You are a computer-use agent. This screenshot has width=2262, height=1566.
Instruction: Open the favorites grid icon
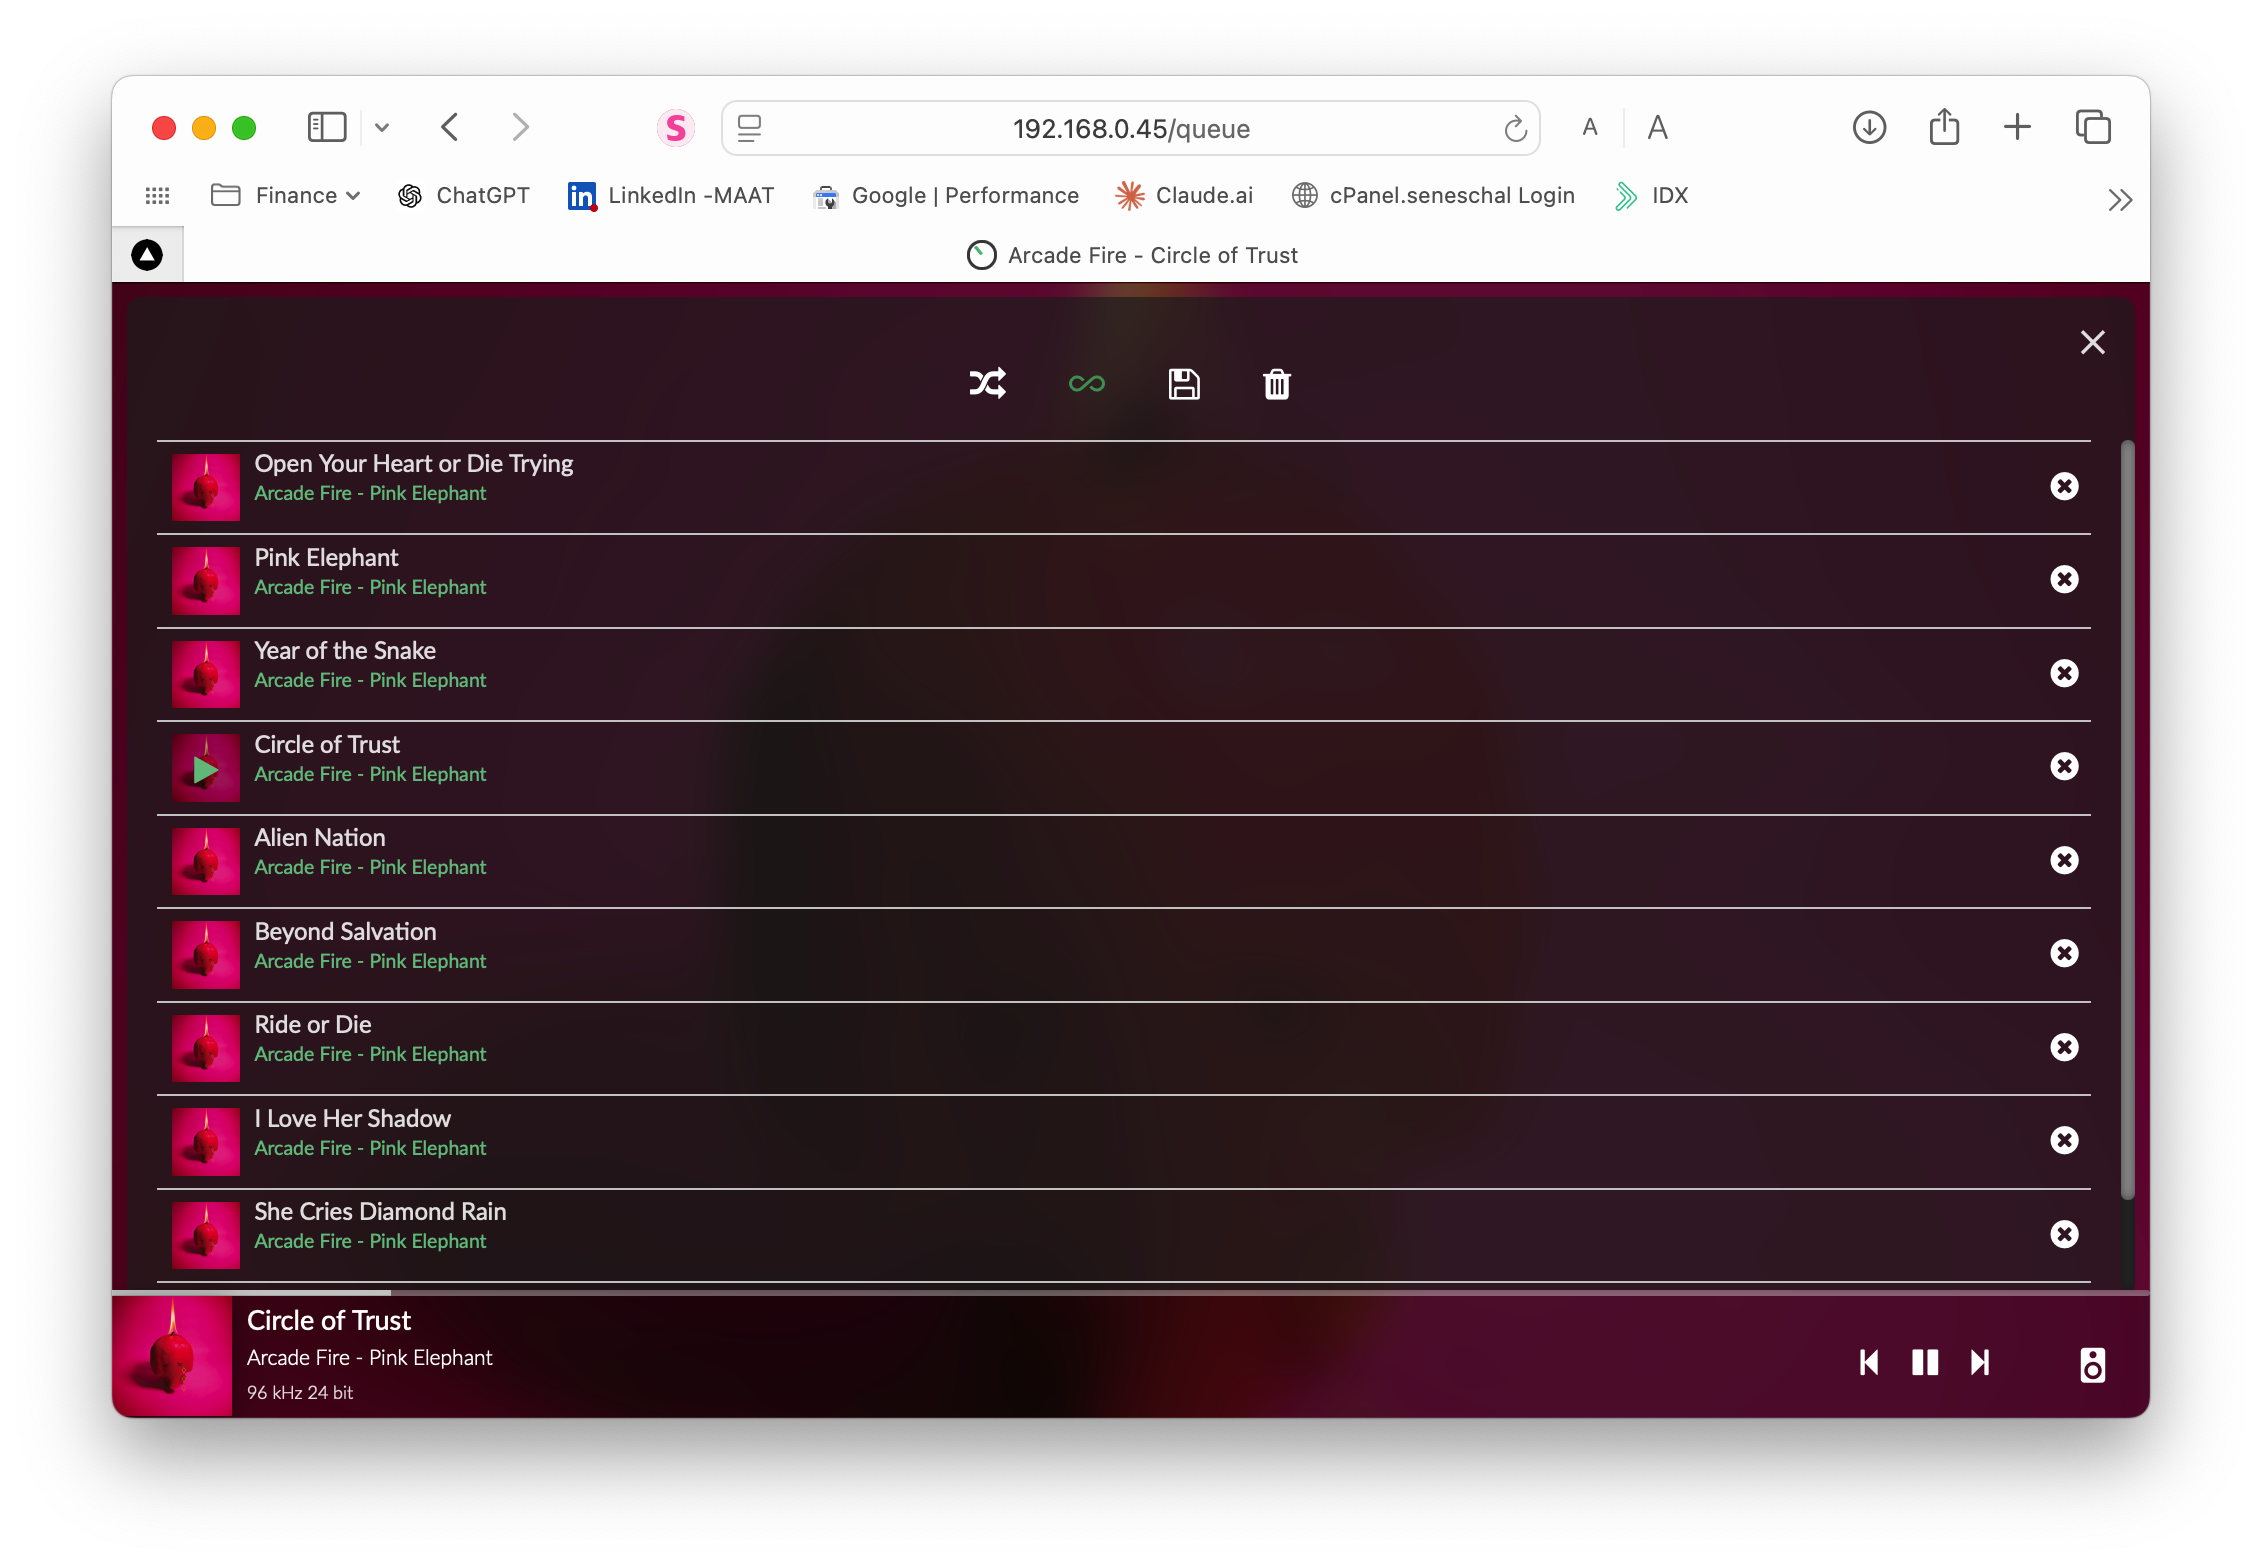[x=157, y=196]
